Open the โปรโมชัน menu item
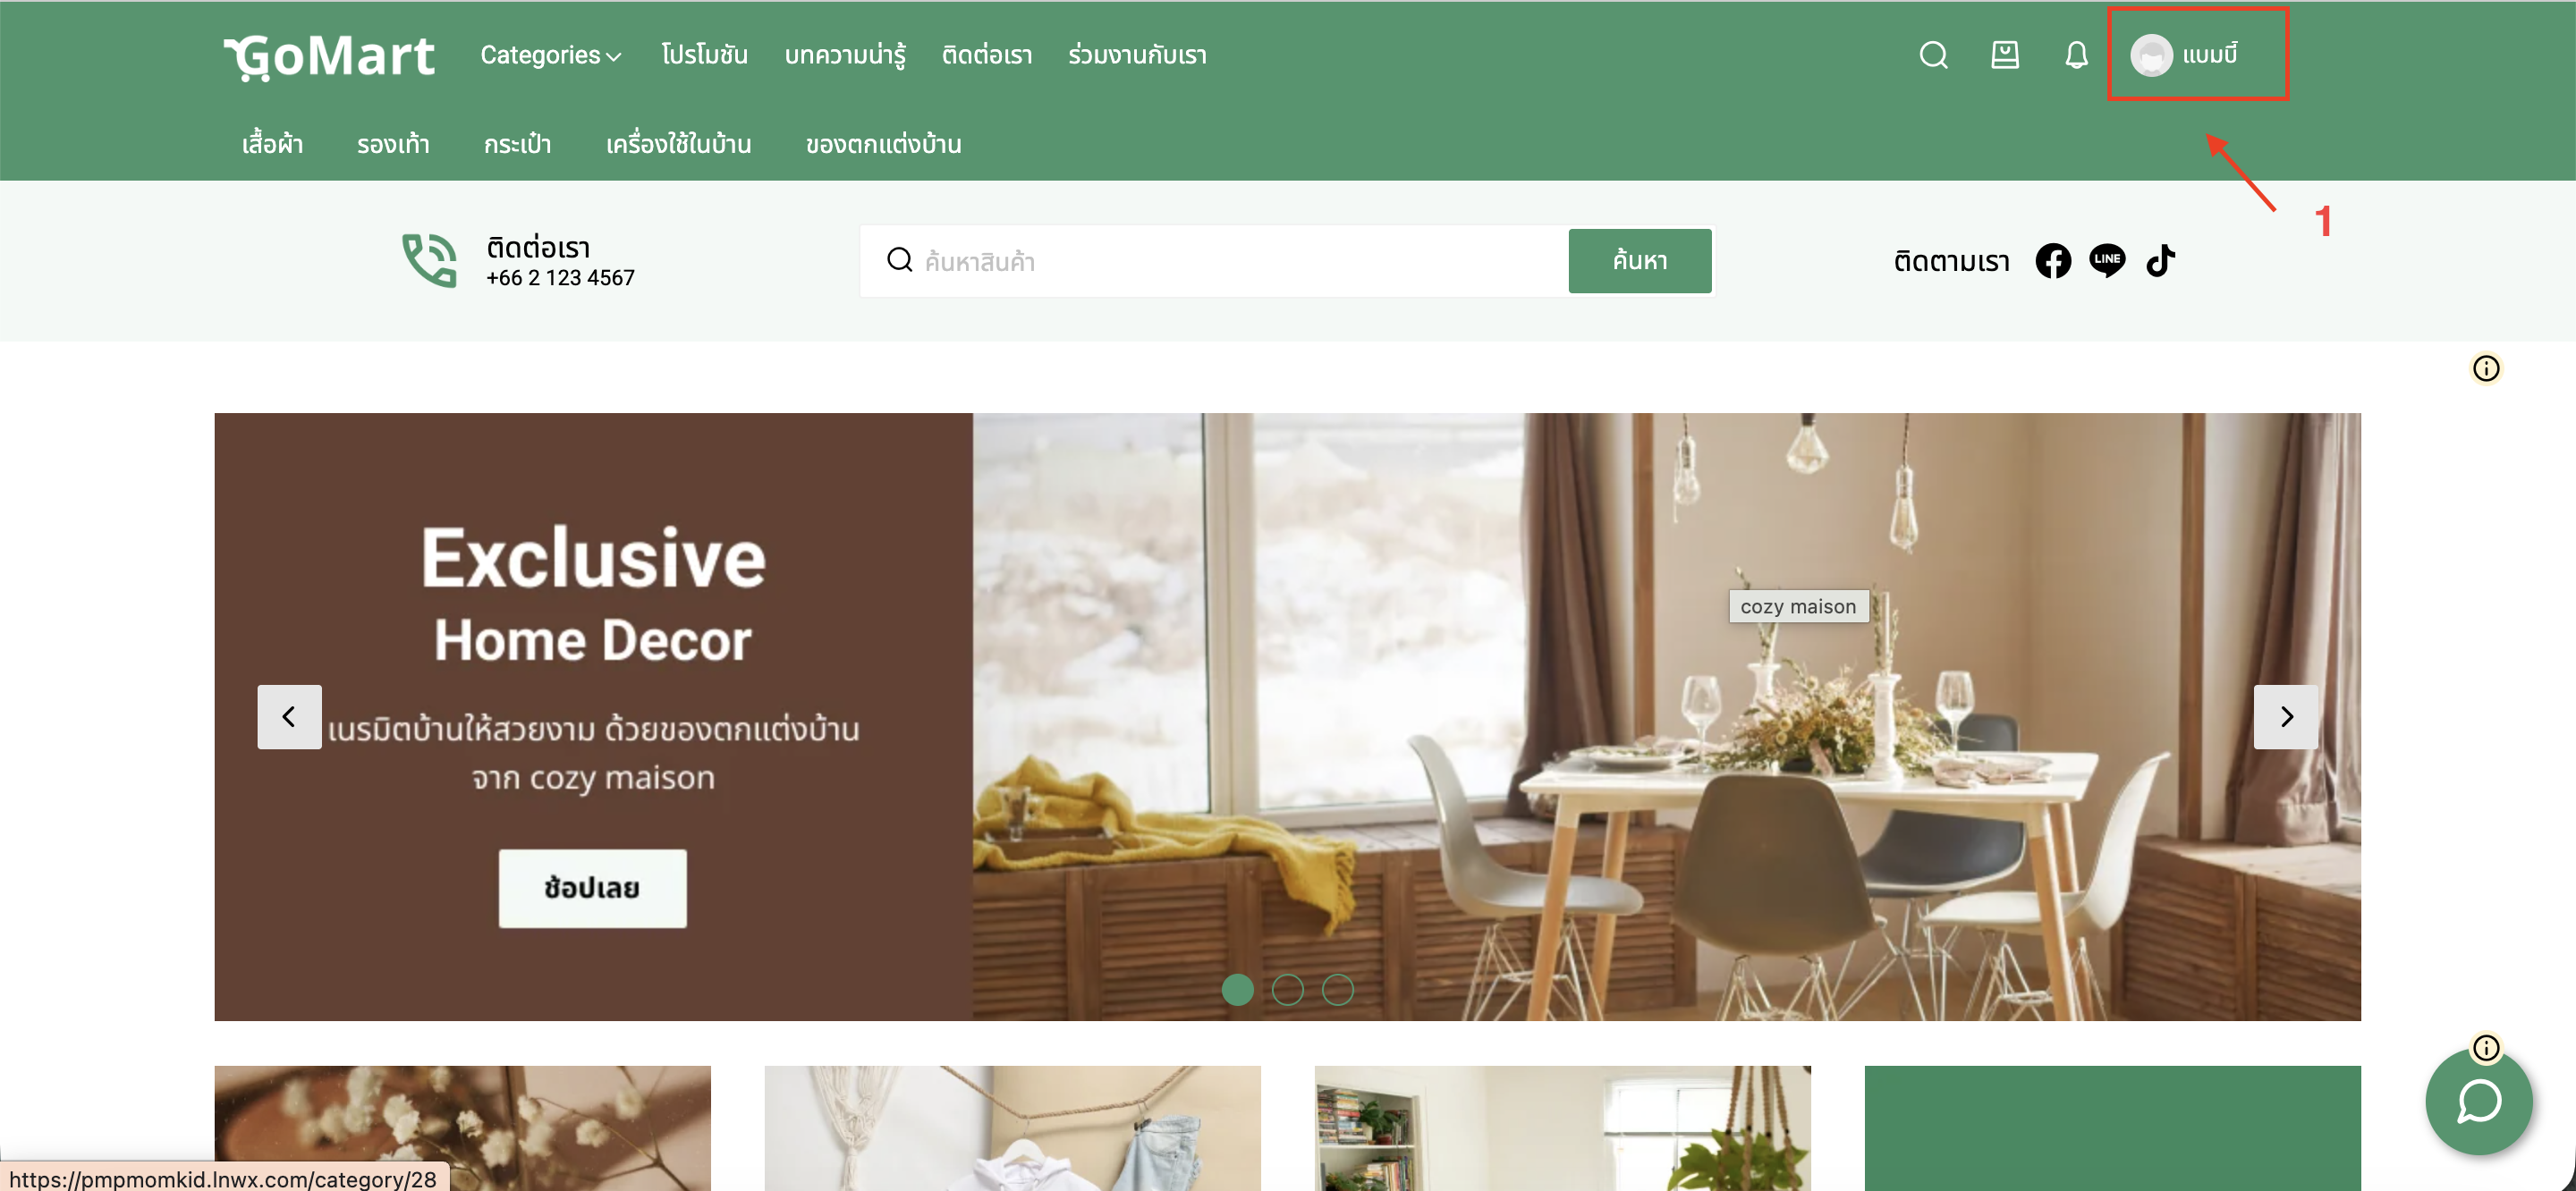 [x=704, y=55]
